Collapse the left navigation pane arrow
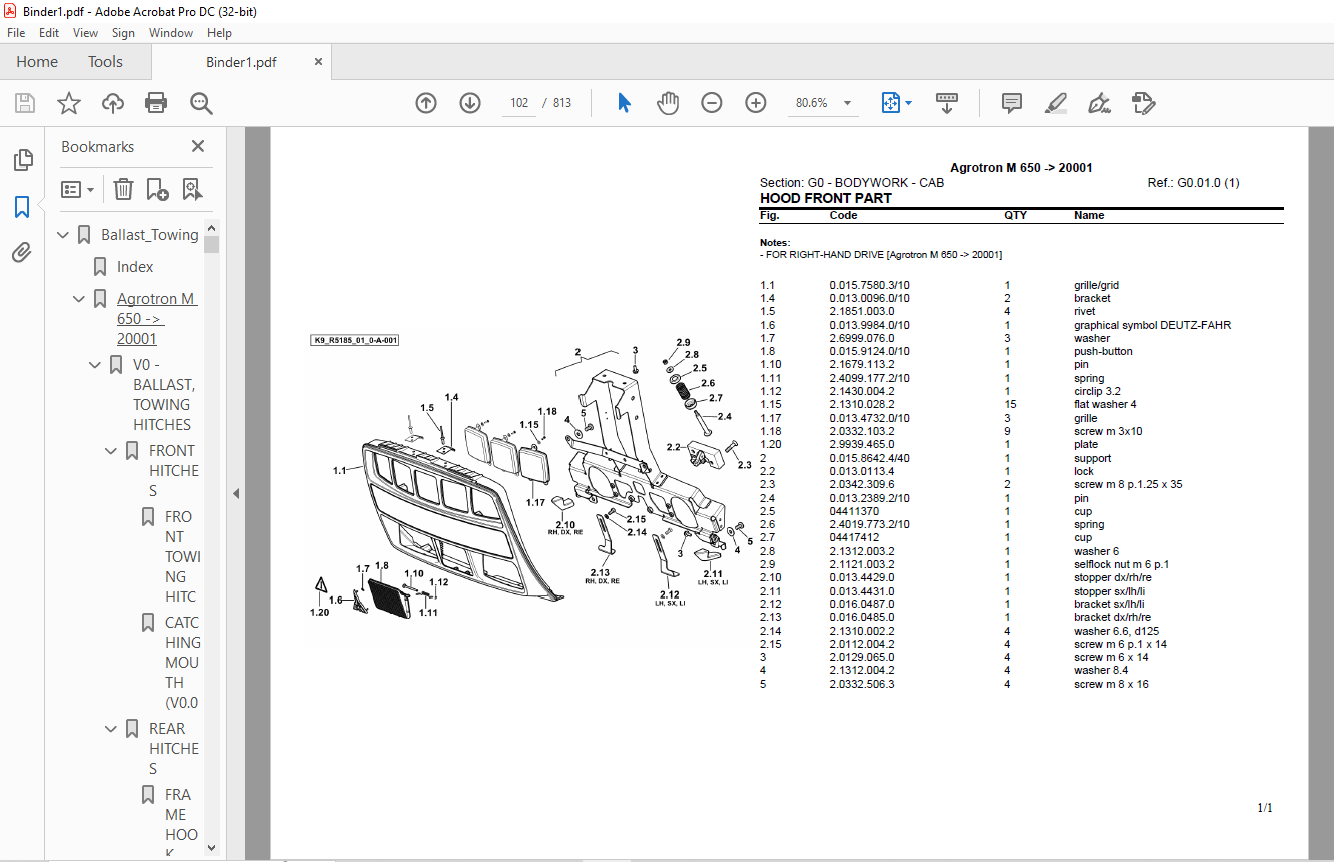 coord(236,493)
